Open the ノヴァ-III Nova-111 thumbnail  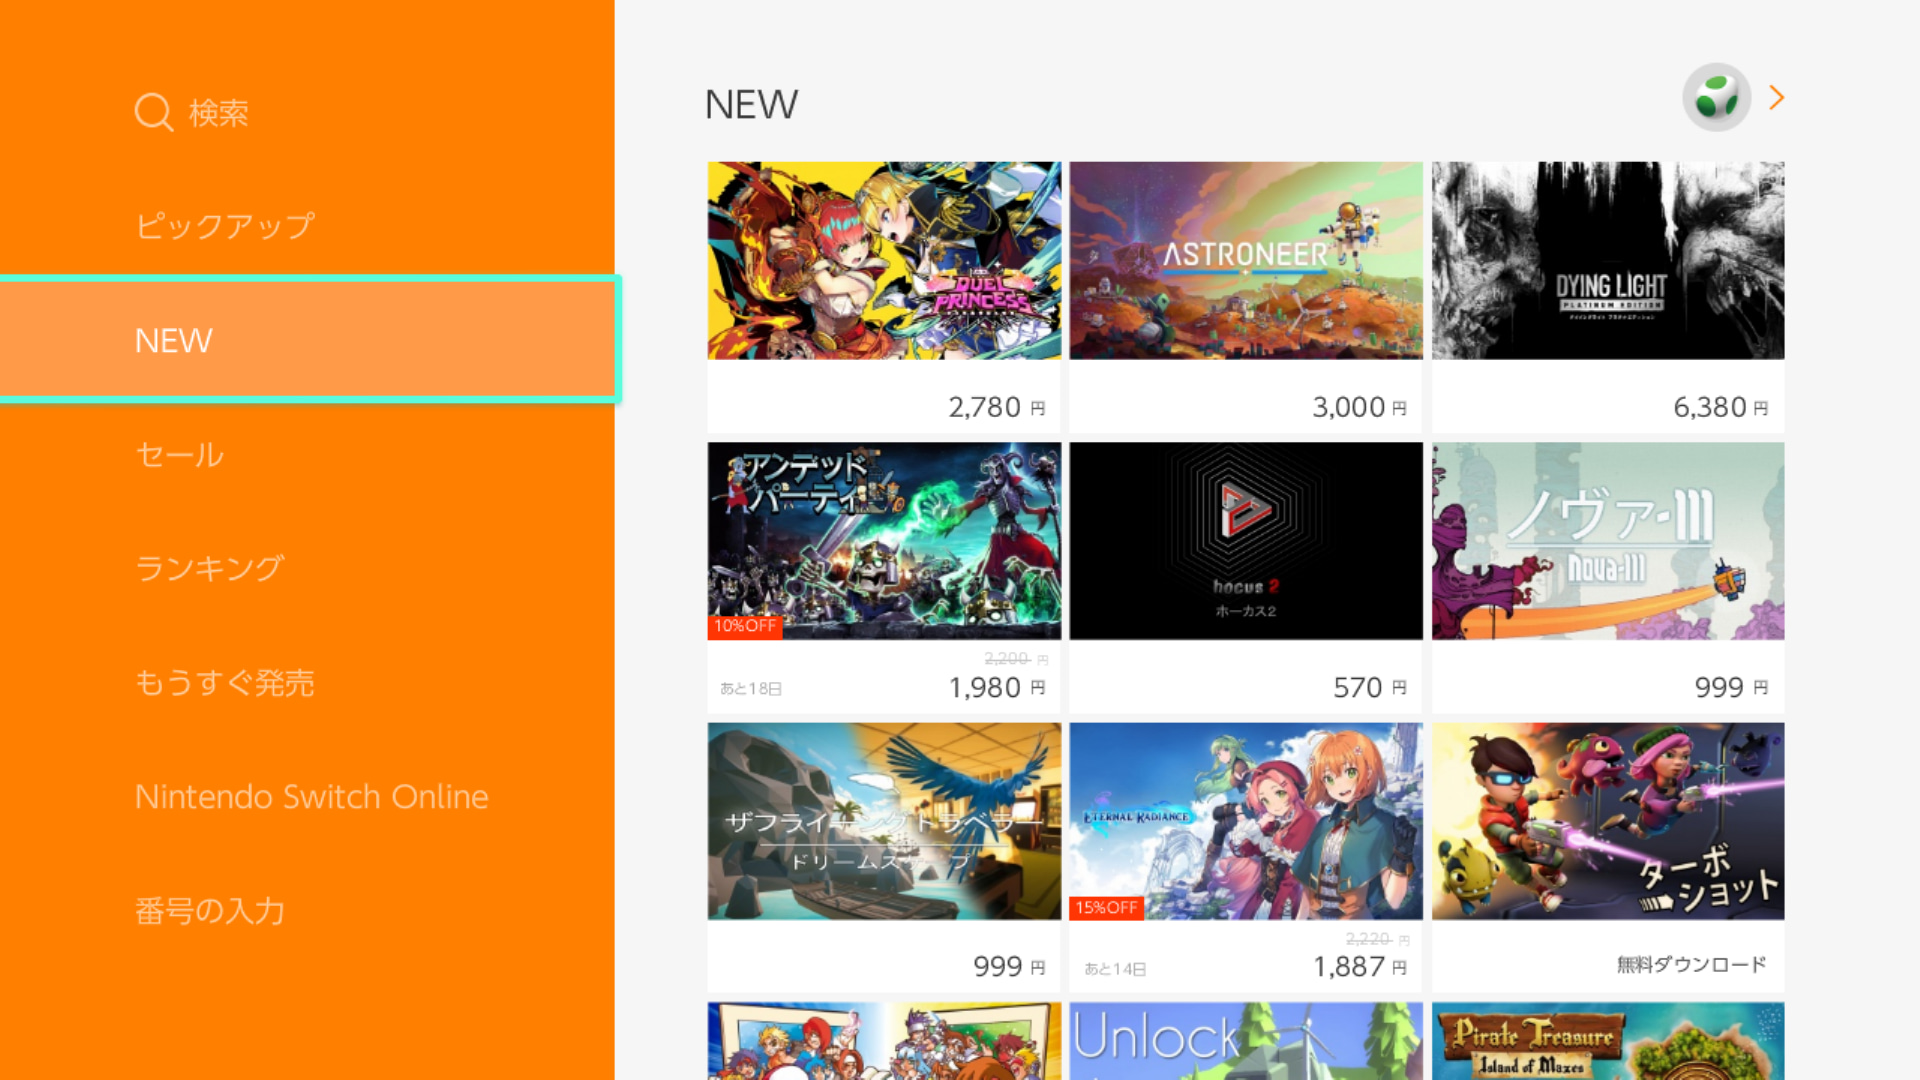tap(1608, 541)
